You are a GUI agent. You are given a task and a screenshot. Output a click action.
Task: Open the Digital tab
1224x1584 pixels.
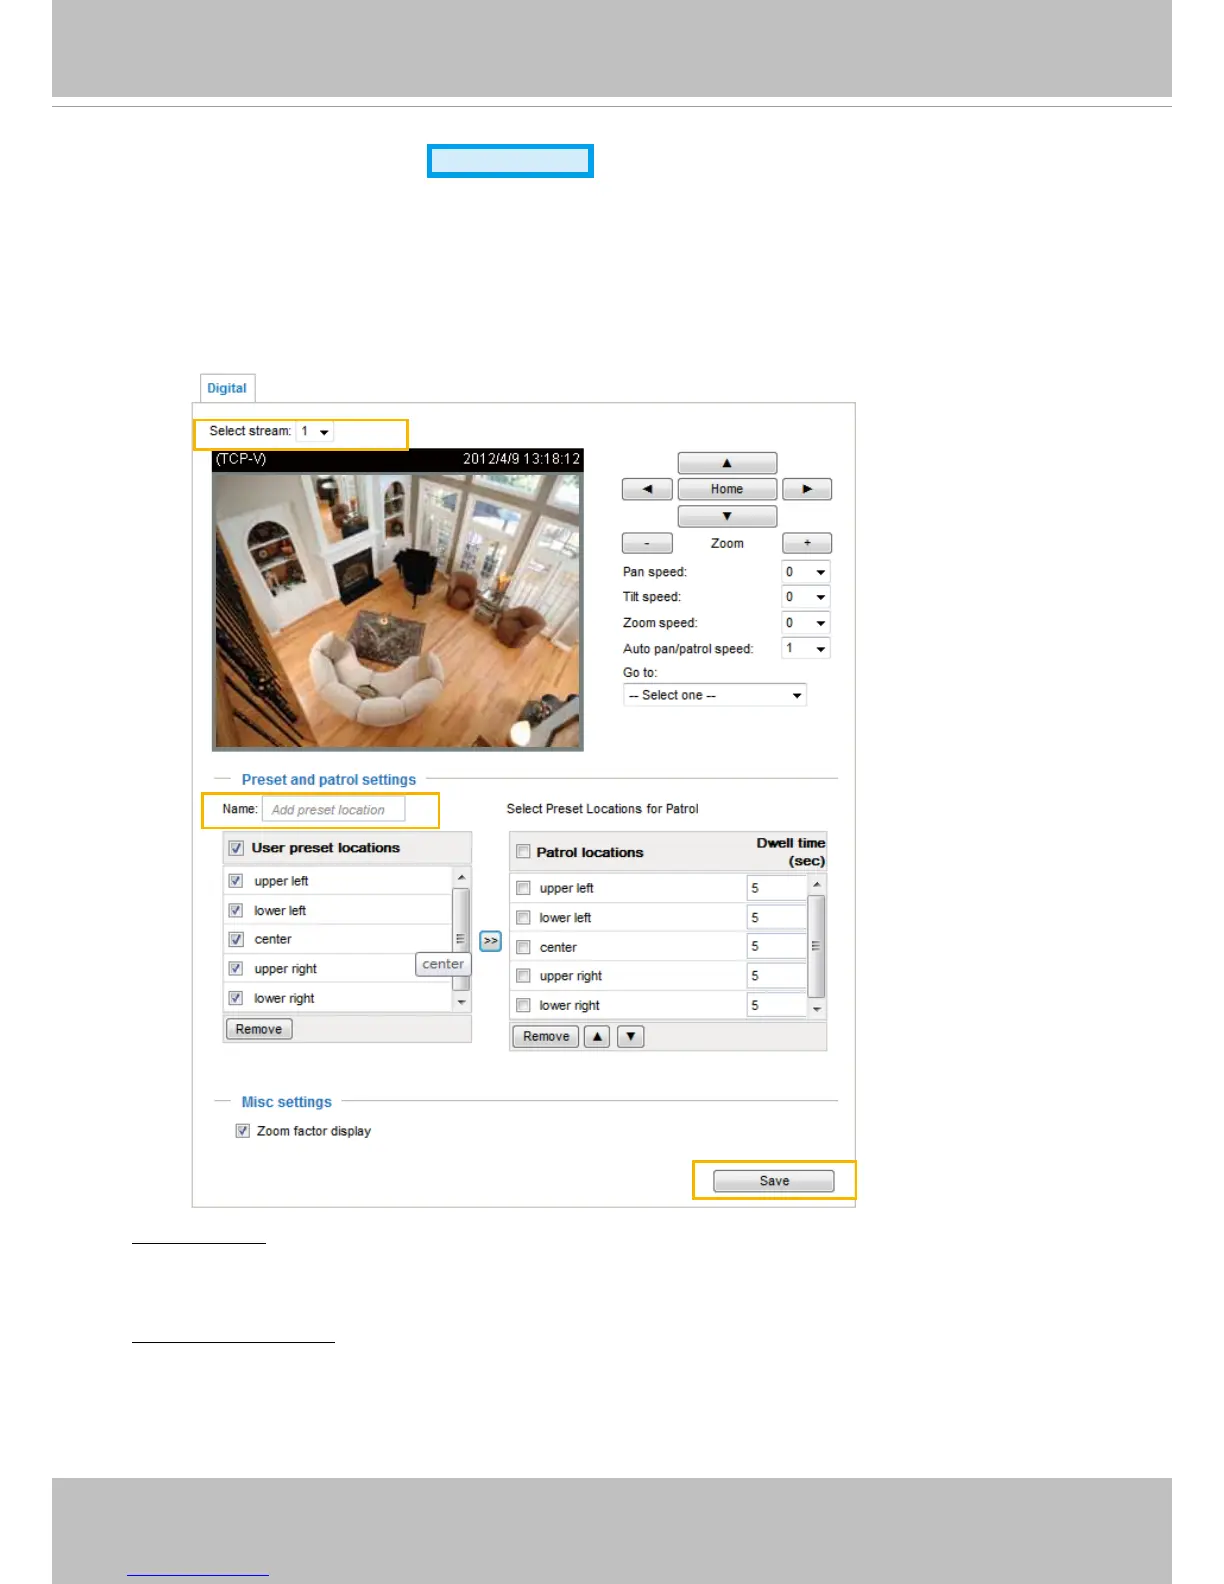(x=227, y=388)
